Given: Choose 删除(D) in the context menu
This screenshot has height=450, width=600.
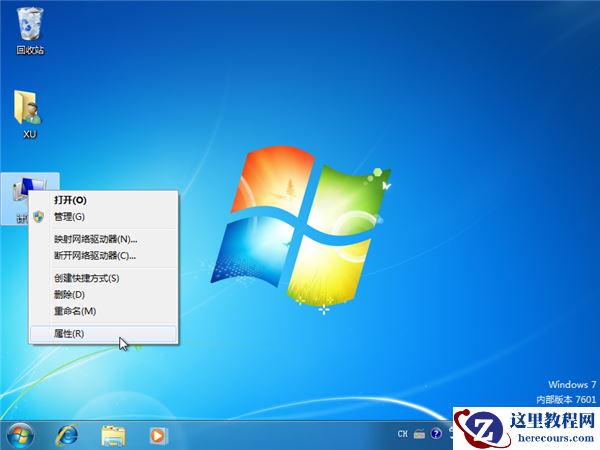Looking at the screenshot, I should click(x=103, y=295).
